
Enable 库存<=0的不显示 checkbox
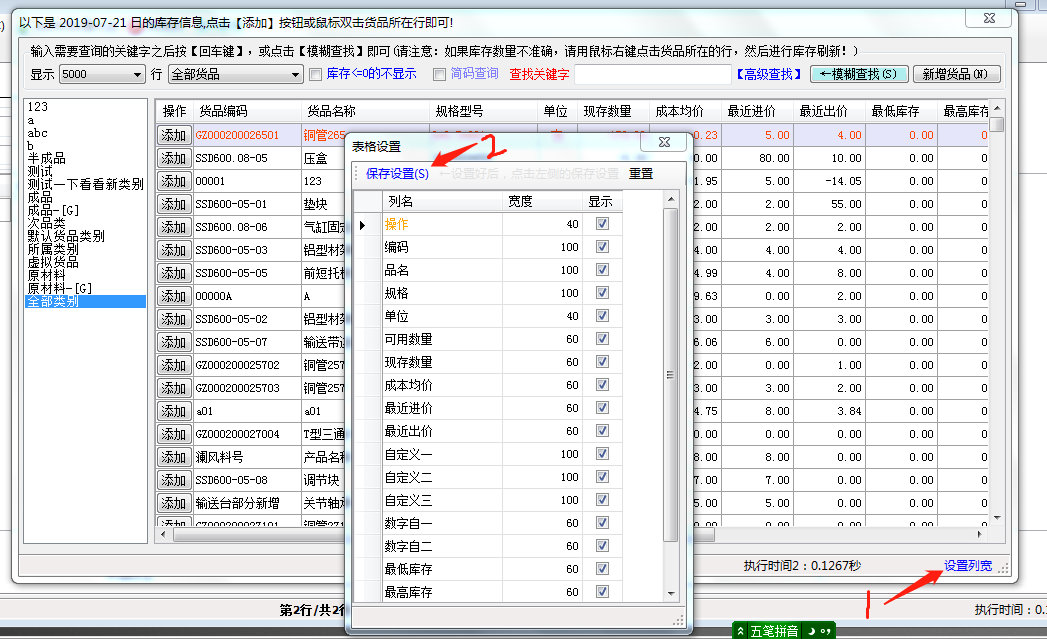316,74
